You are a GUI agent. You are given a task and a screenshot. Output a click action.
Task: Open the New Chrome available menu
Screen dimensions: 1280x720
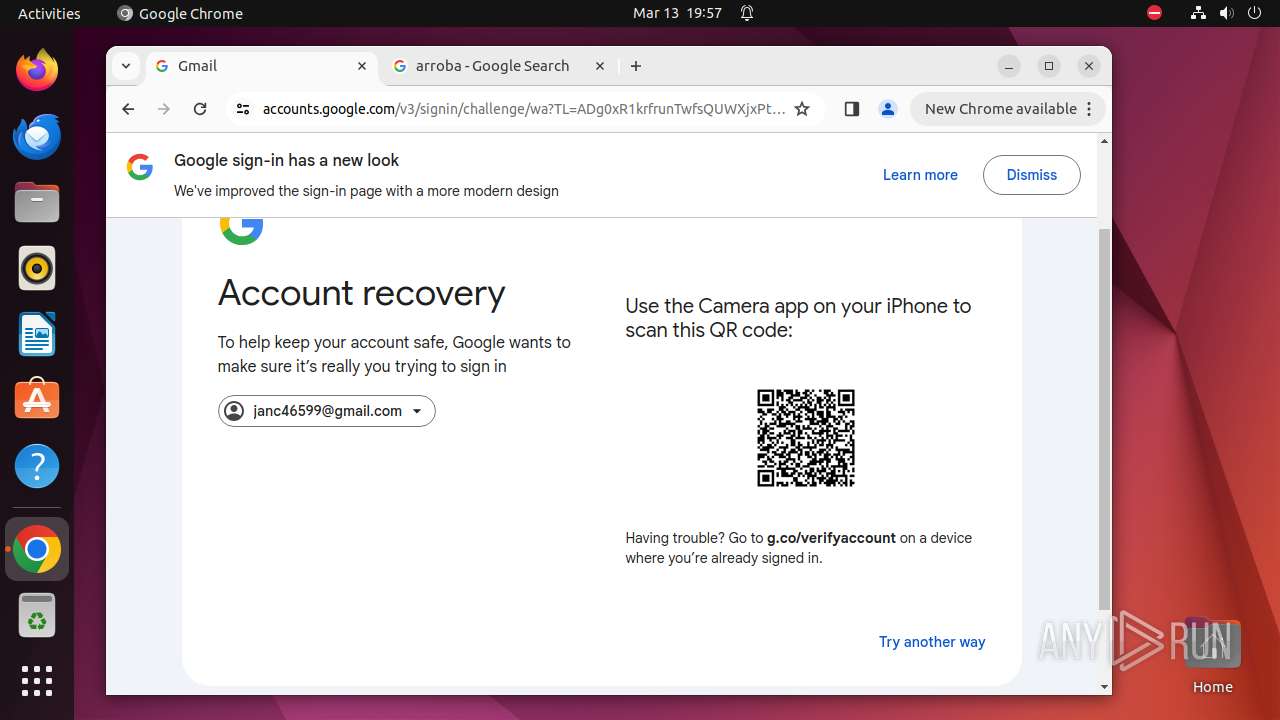pyautogui.click(x=1007, y=109)
